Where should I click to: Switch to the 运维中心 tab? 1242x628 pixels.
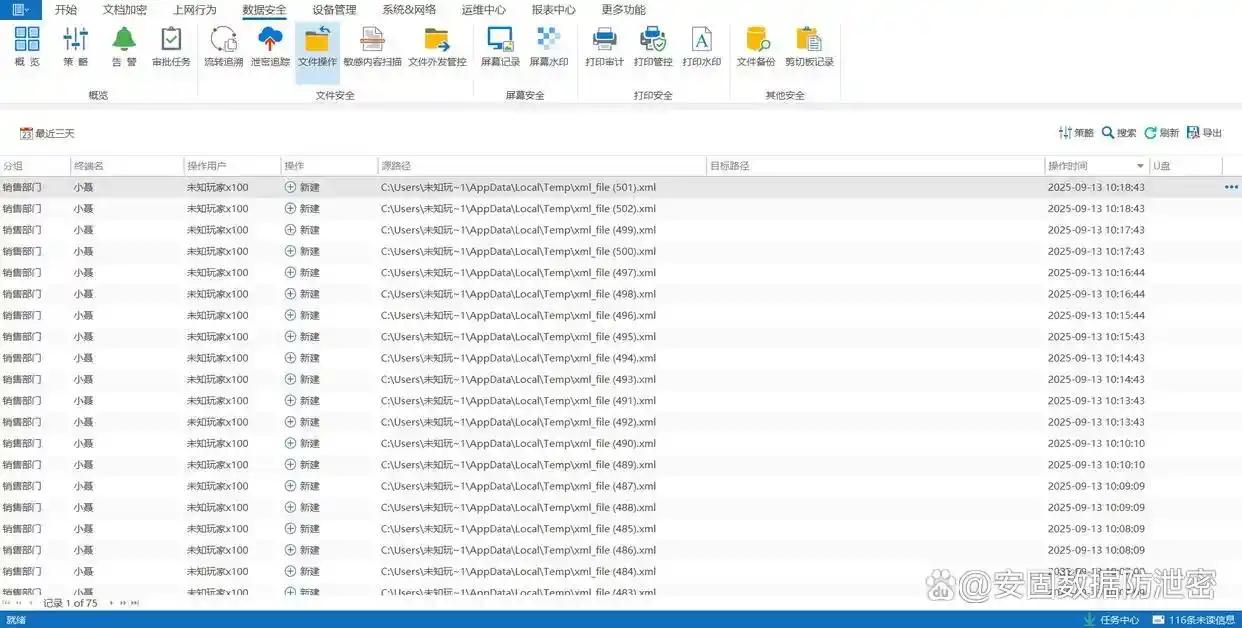pyautogui.click(x=483, y=10)
